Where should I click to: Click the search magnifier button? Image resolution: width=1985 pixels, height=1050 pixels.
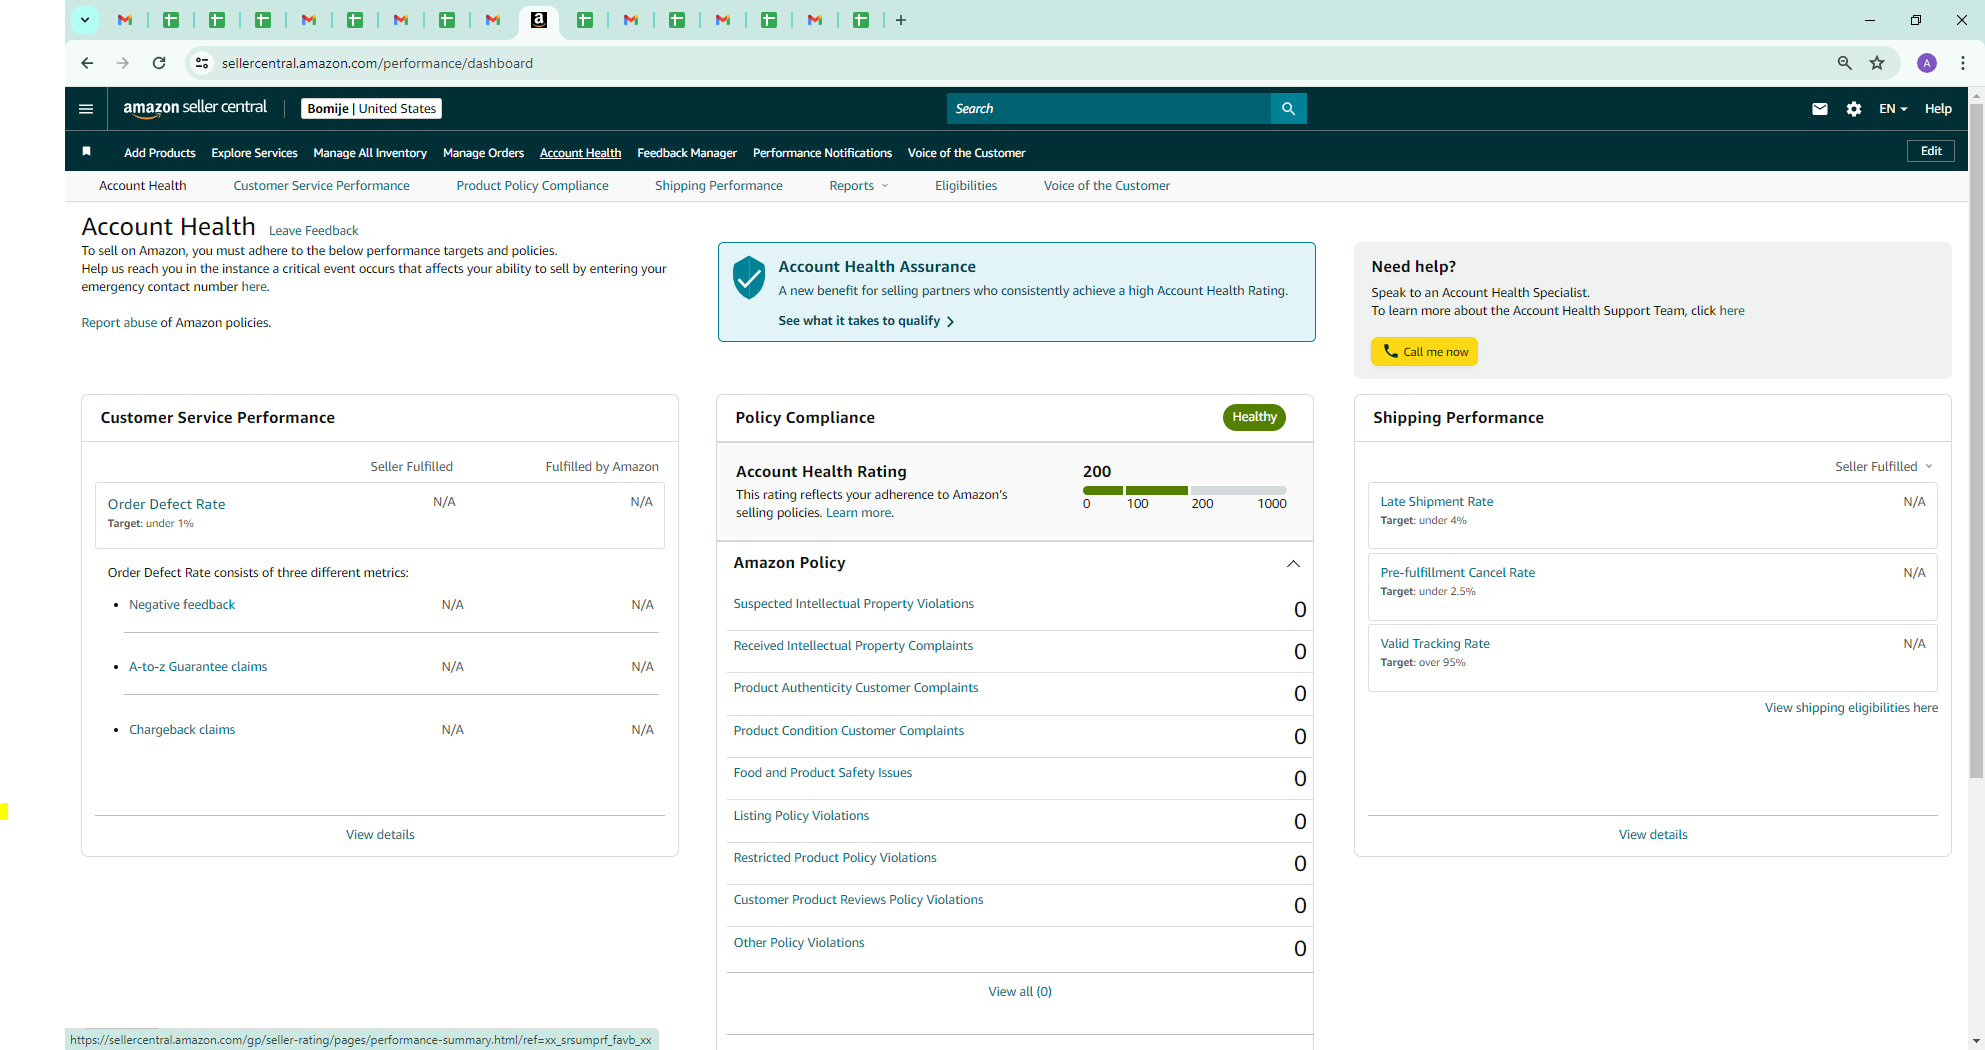tap(1288, 109)
